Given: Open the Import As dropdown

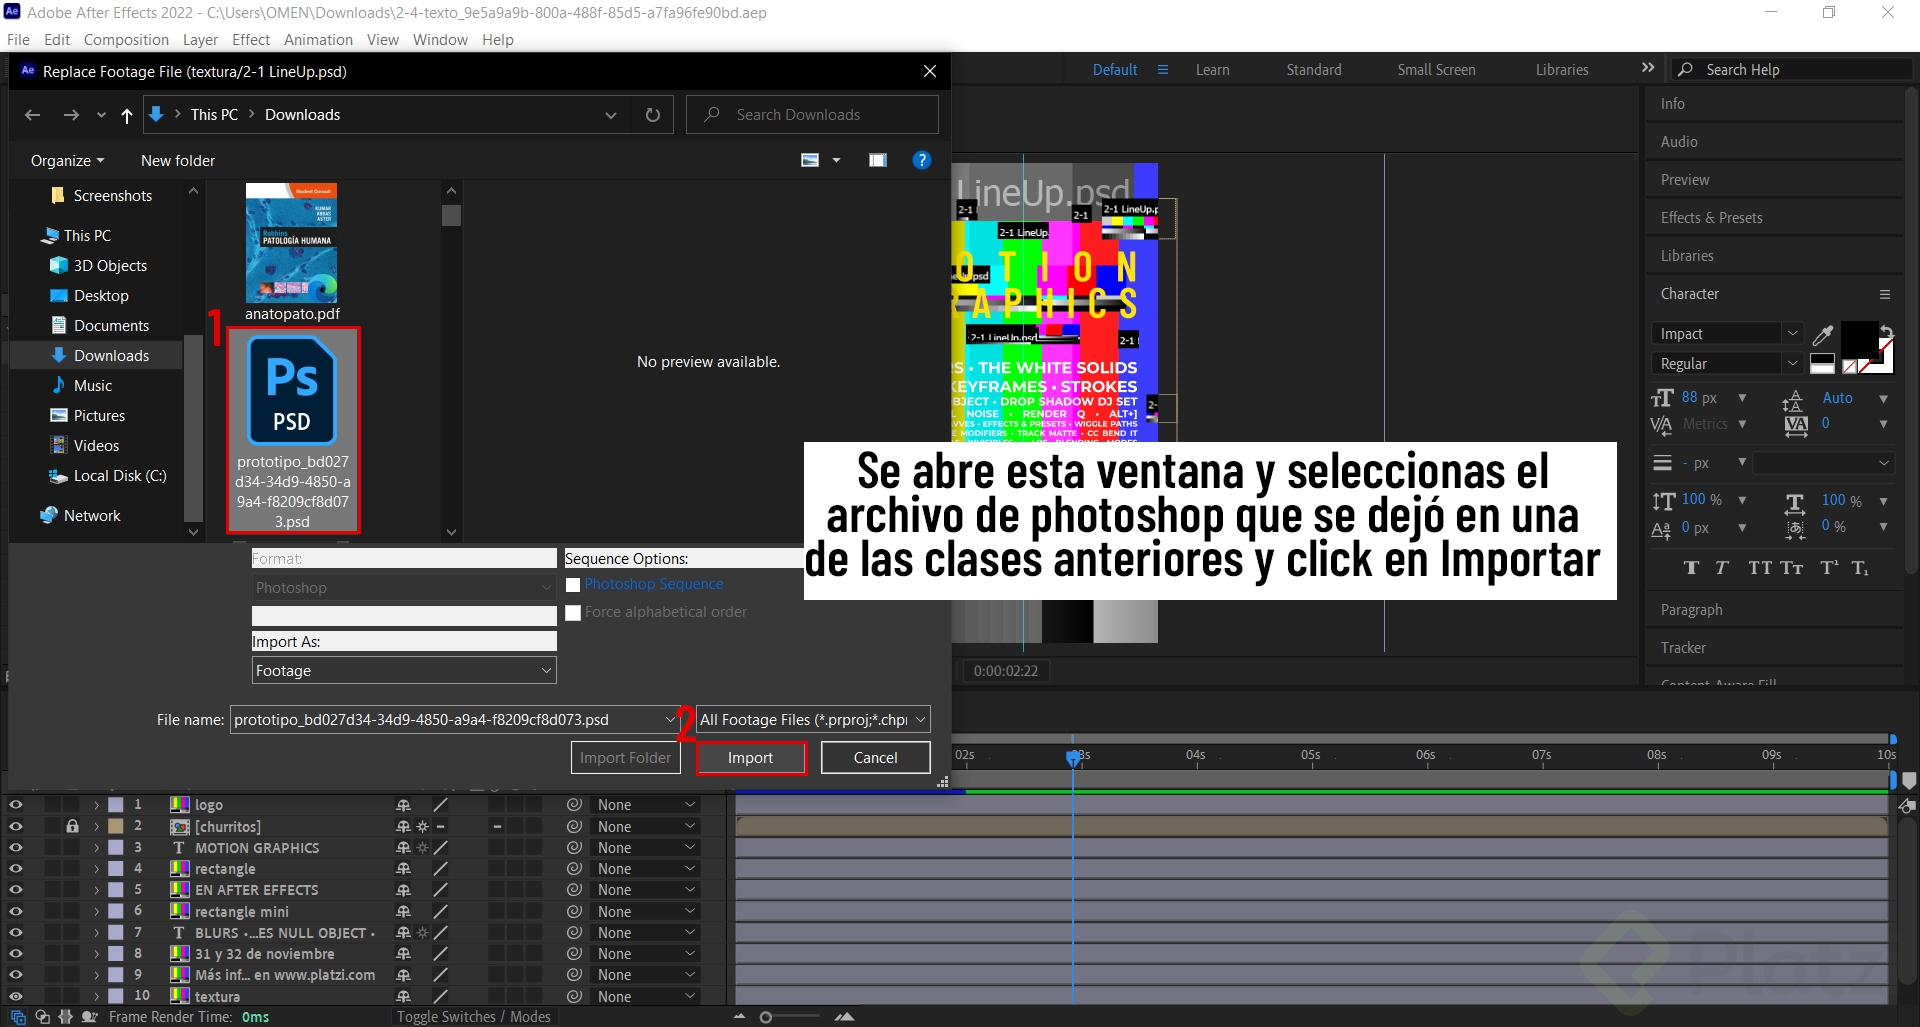Looking at the screenshot, I should pyautogui.click(x=403, y=670).
